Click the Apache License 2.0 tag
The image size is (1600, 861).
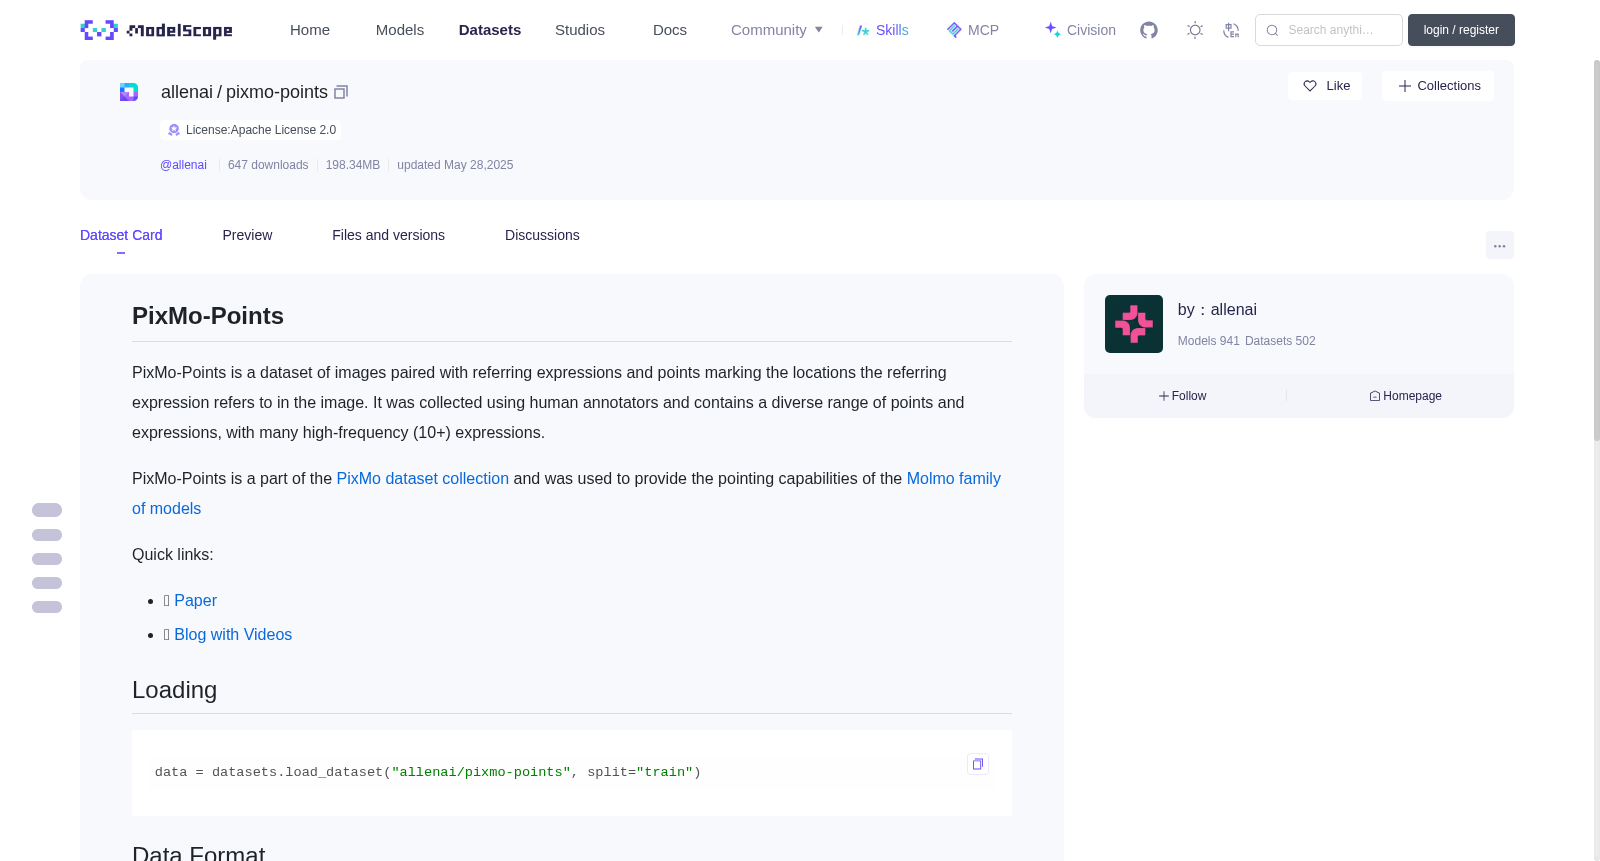[x=251, y=130]
